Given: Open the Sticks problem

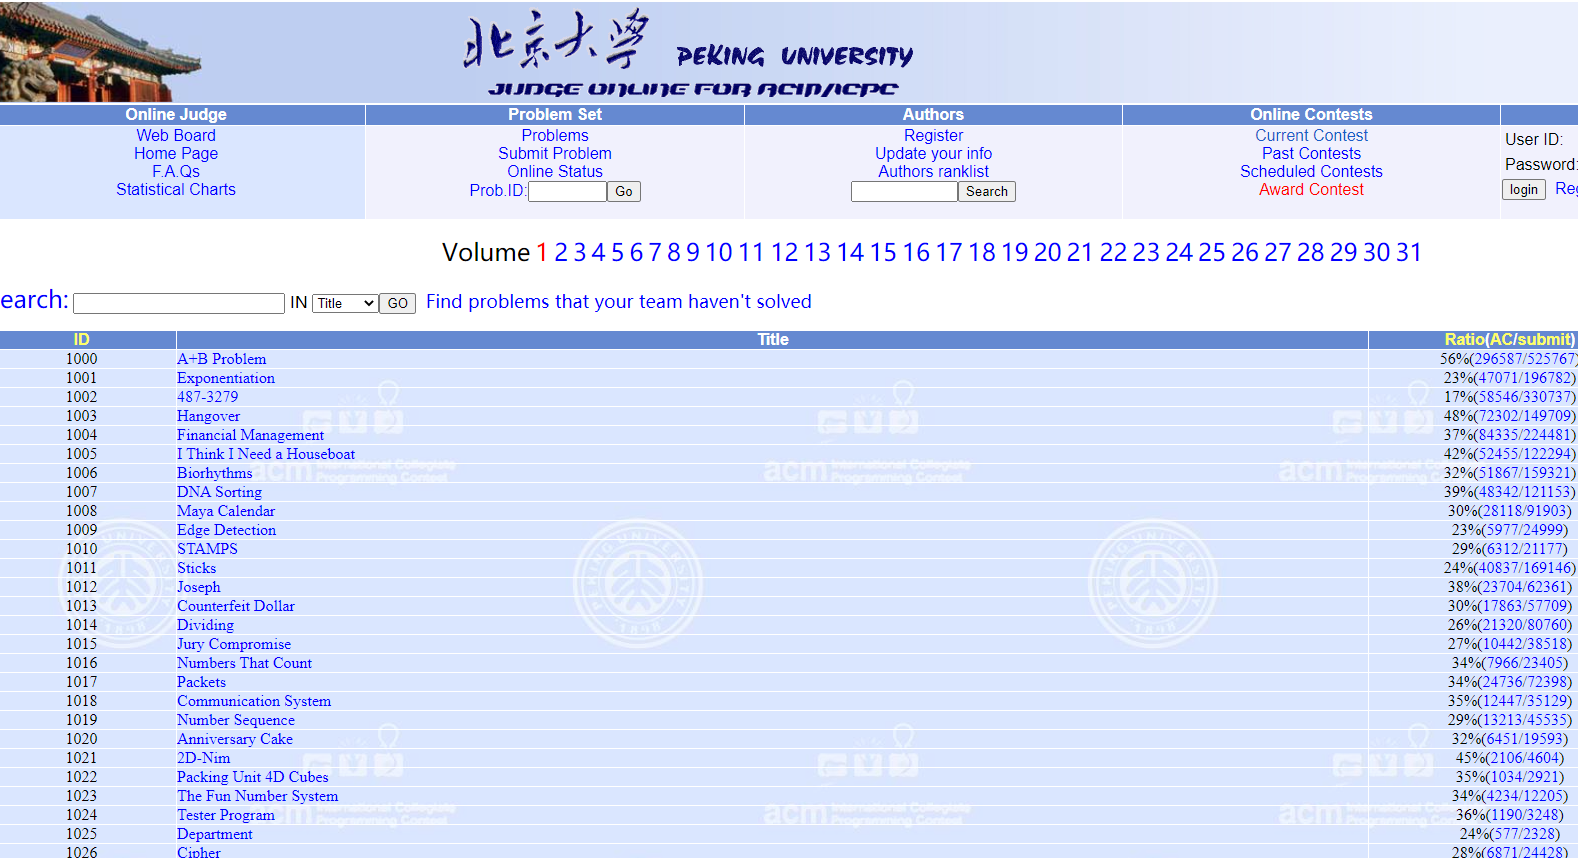Looking at the screenshot, I should [197, 568].
